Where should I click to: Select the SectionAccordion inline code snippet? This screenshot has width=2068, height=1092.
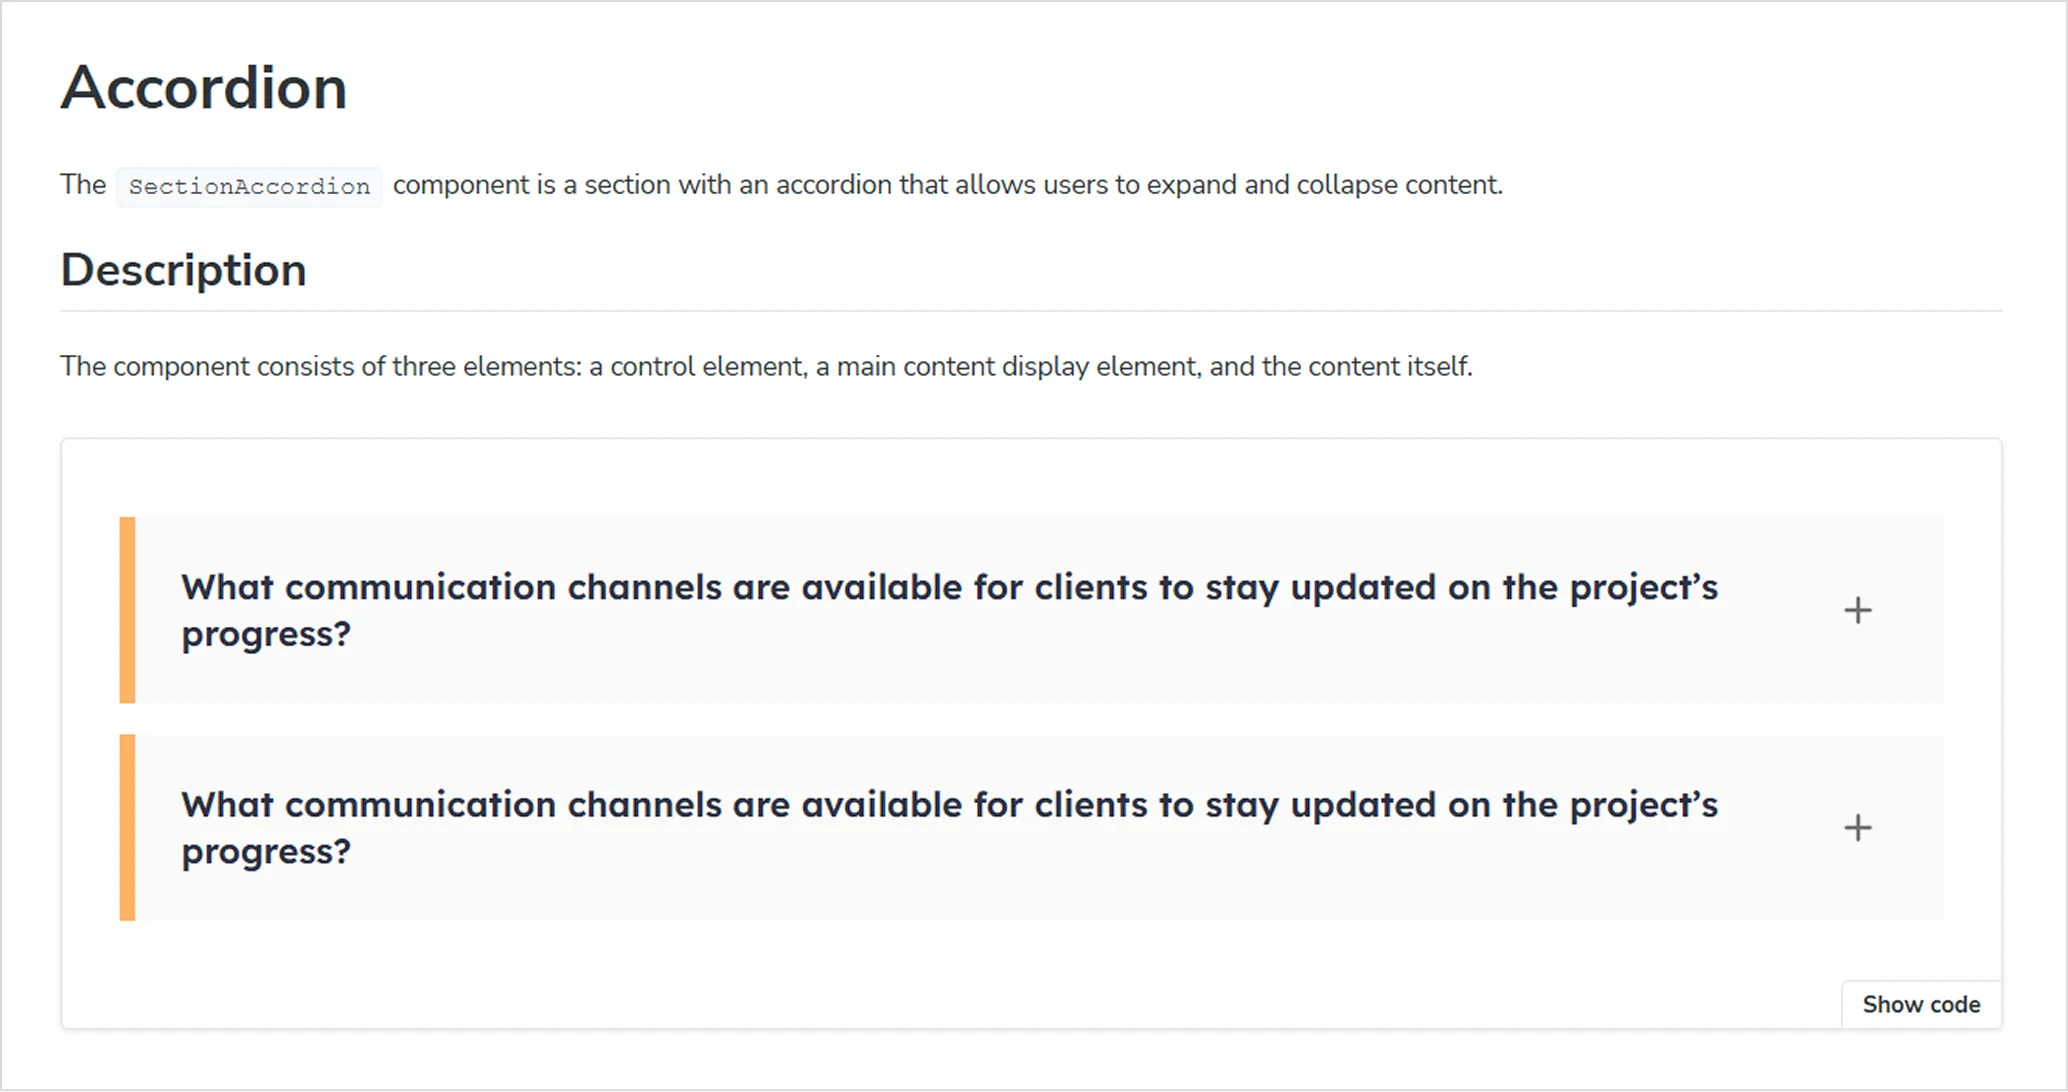(248, 186)
